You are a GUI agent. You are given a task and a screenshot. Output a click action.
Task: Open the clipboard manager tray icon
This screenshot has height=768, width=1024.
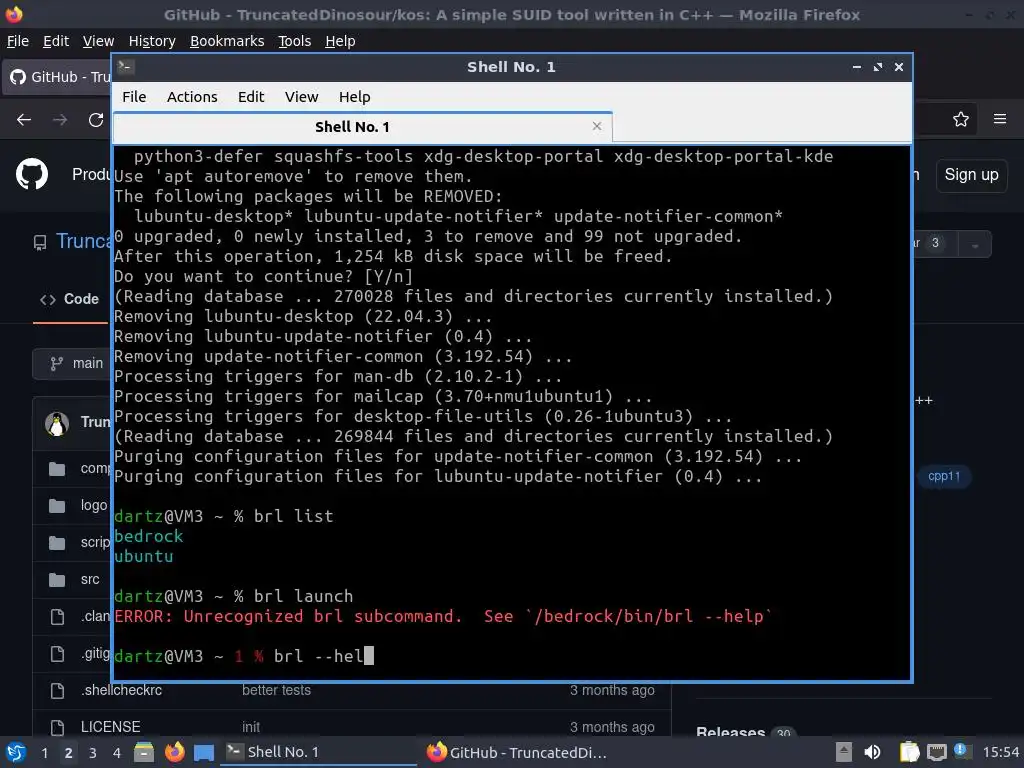909,752
